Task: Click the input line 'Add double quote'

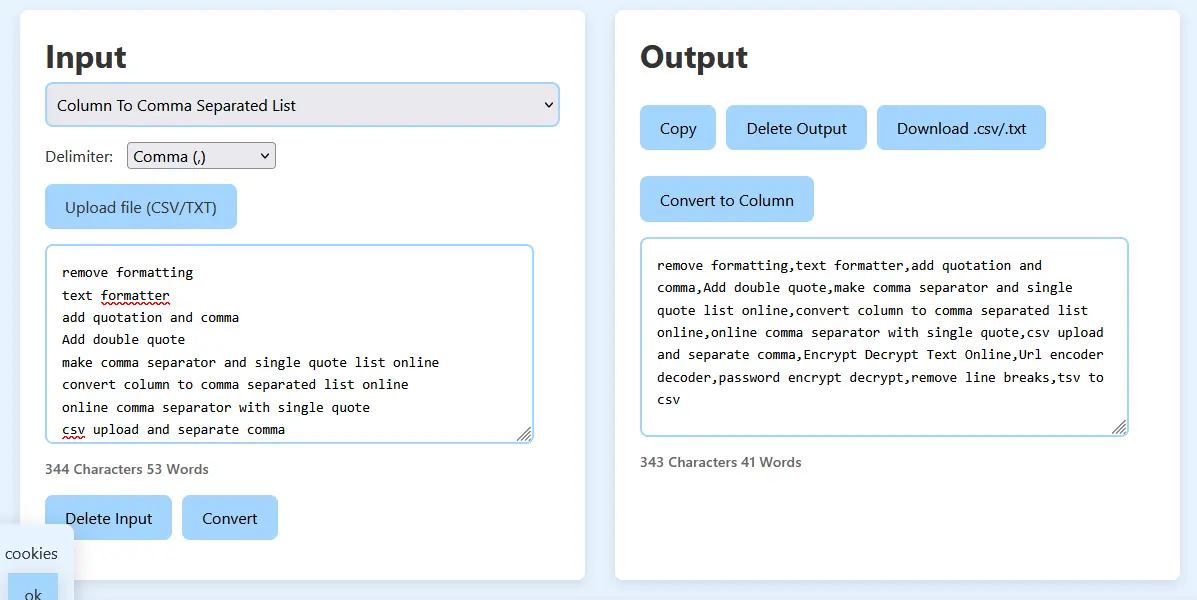Action: click(x=124, y=340)
